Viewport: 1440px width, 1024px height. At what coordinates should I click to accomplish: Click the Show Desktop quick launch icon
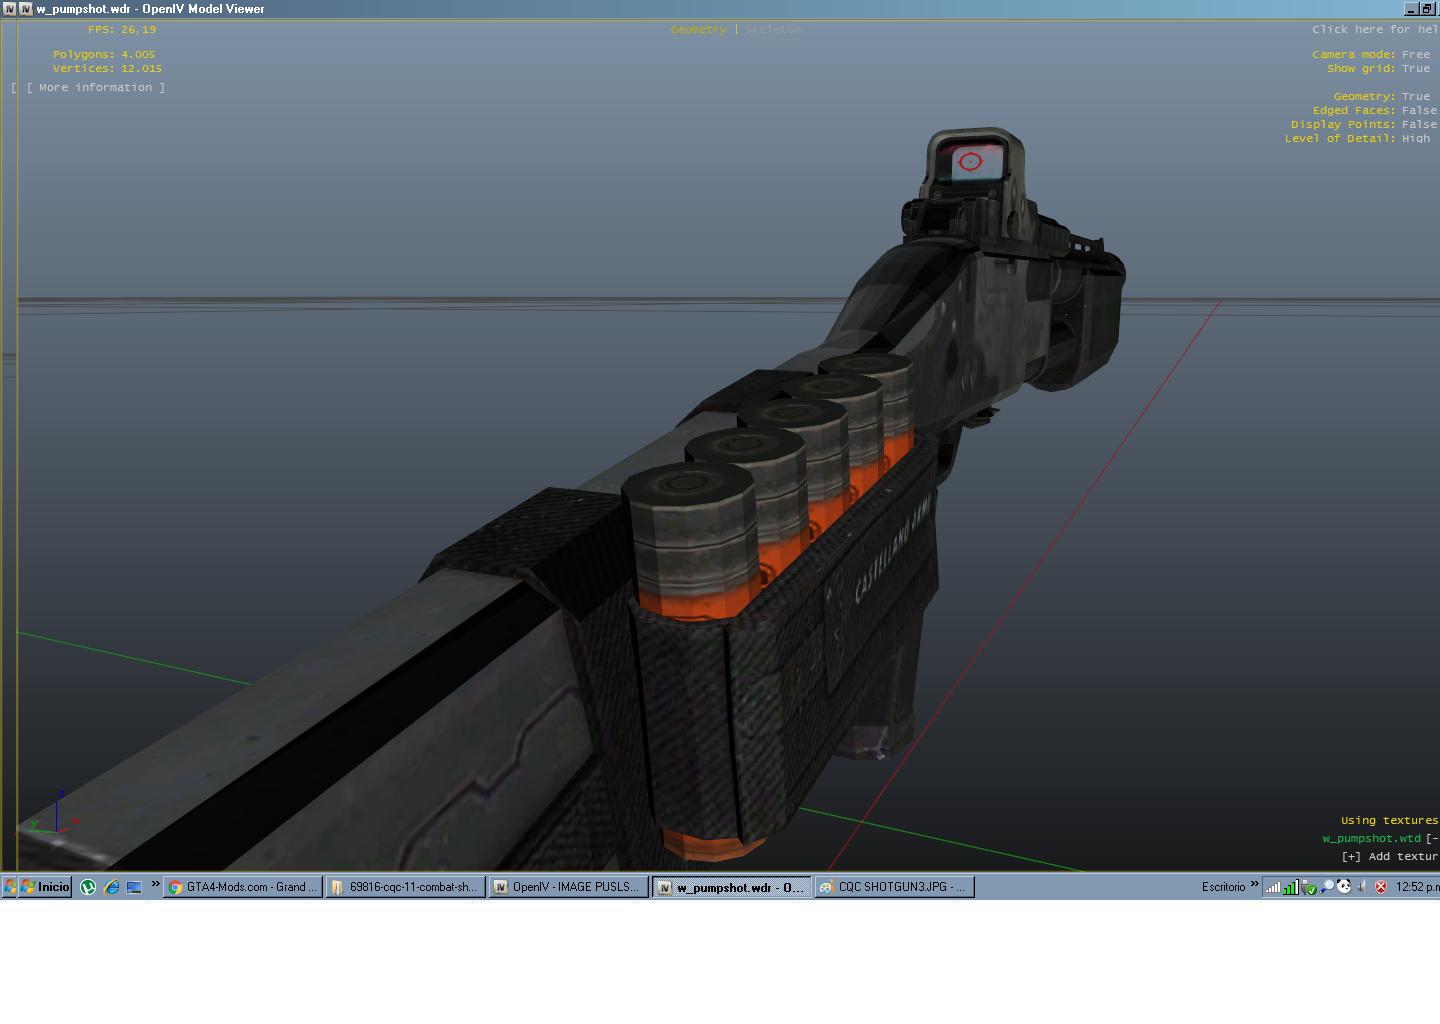[134, 887]
